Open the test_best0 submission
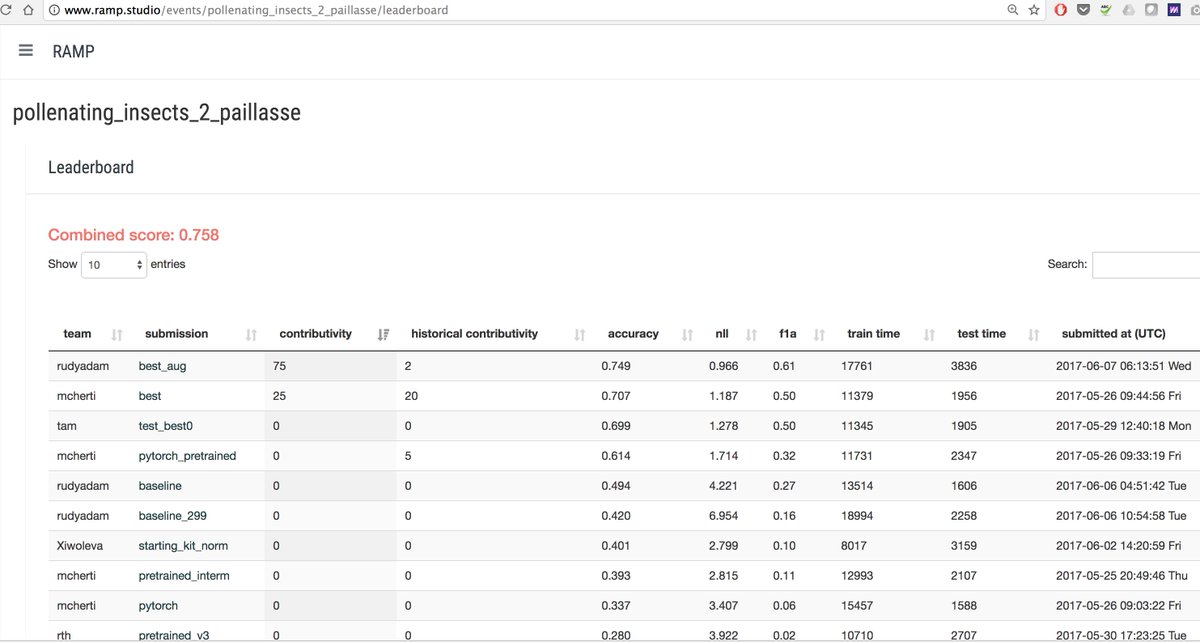The height and width of the screenshot is (642, 1200). coord(165,426)
